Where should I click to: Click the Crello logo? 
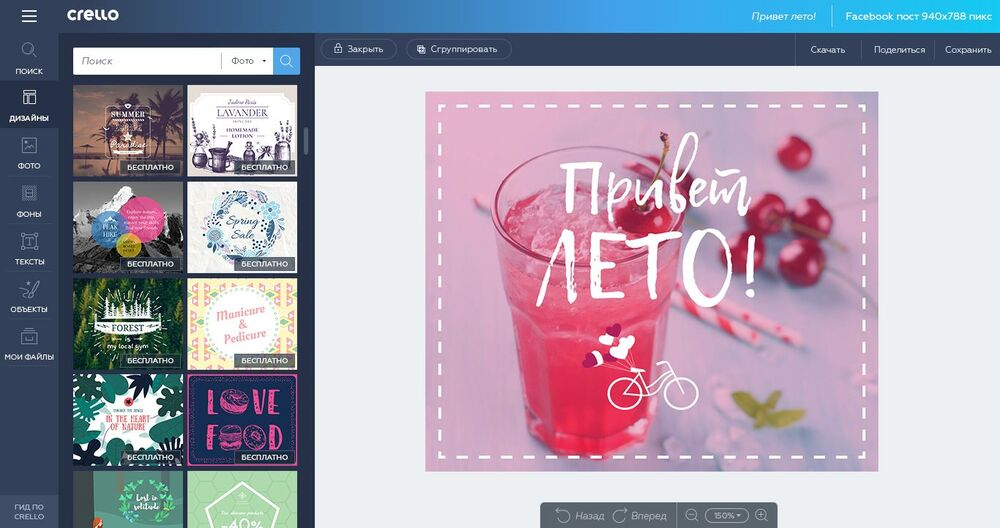93,15
